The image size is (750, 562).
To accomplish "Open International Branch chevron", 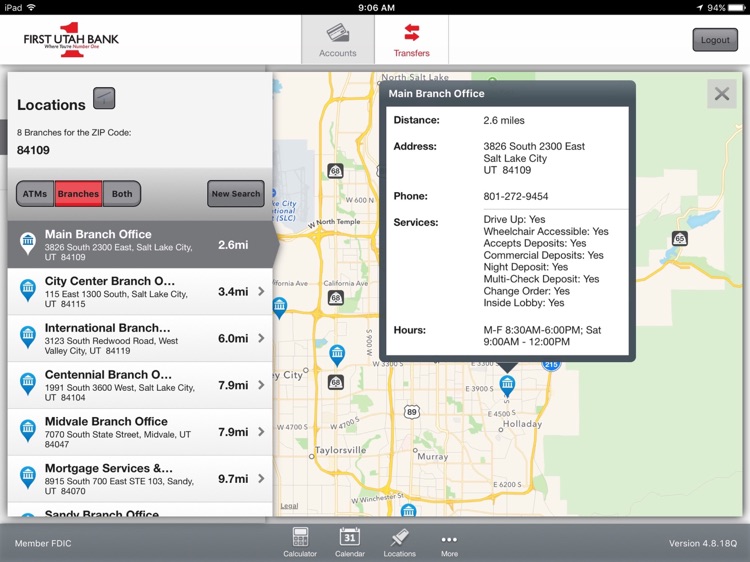I will coord(261,338).
